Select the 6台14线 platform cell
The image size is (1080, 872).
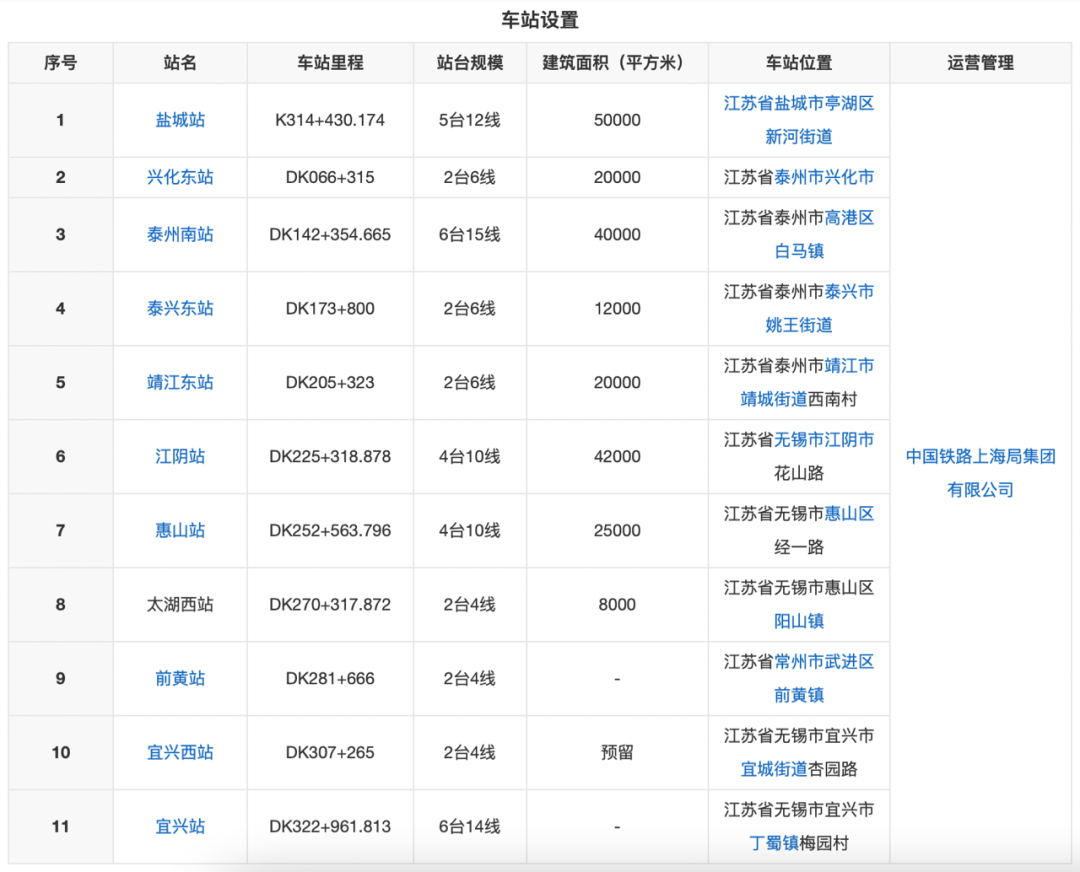pos(470,827)
